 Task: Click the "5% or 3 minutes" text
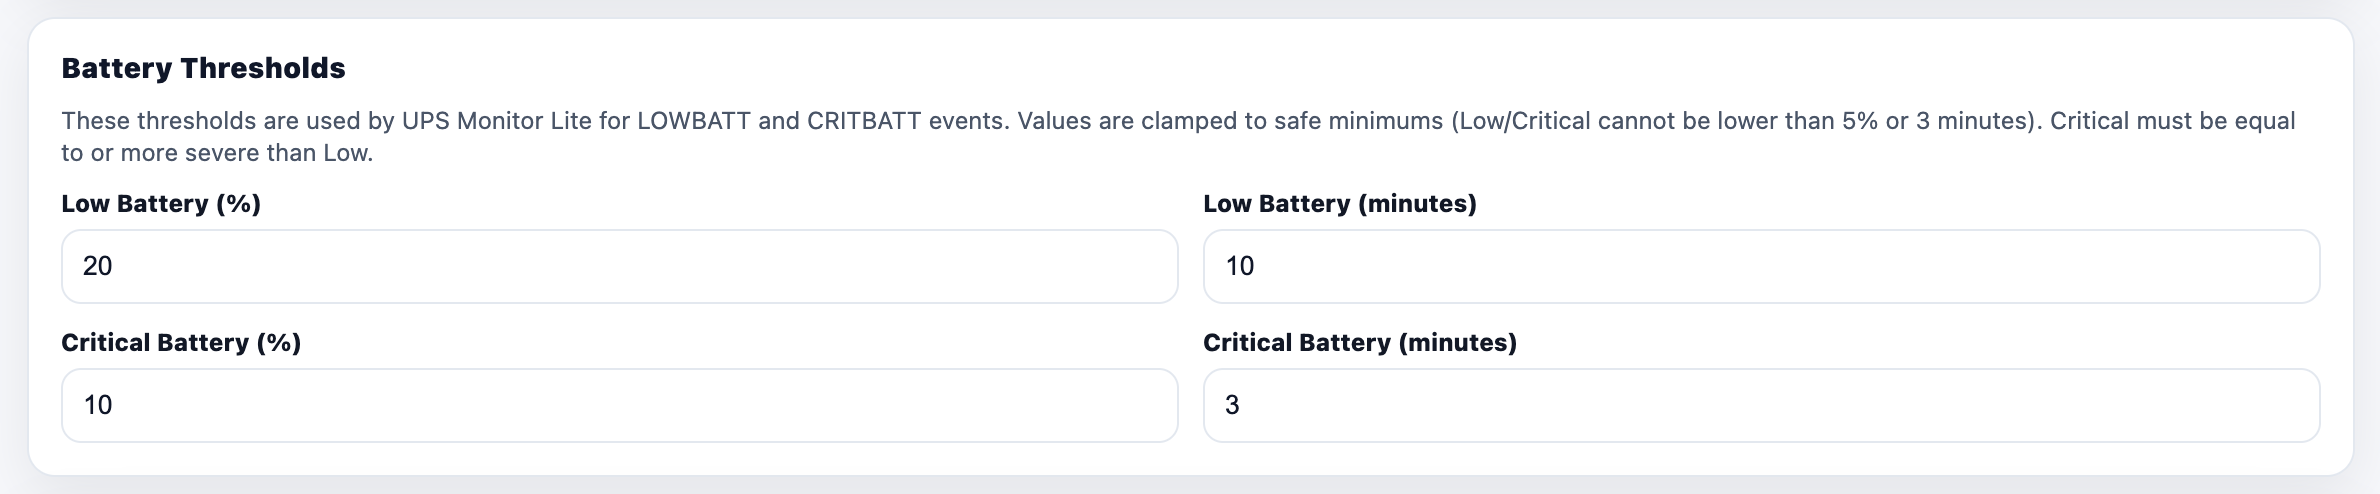[x=1935, y=121]
